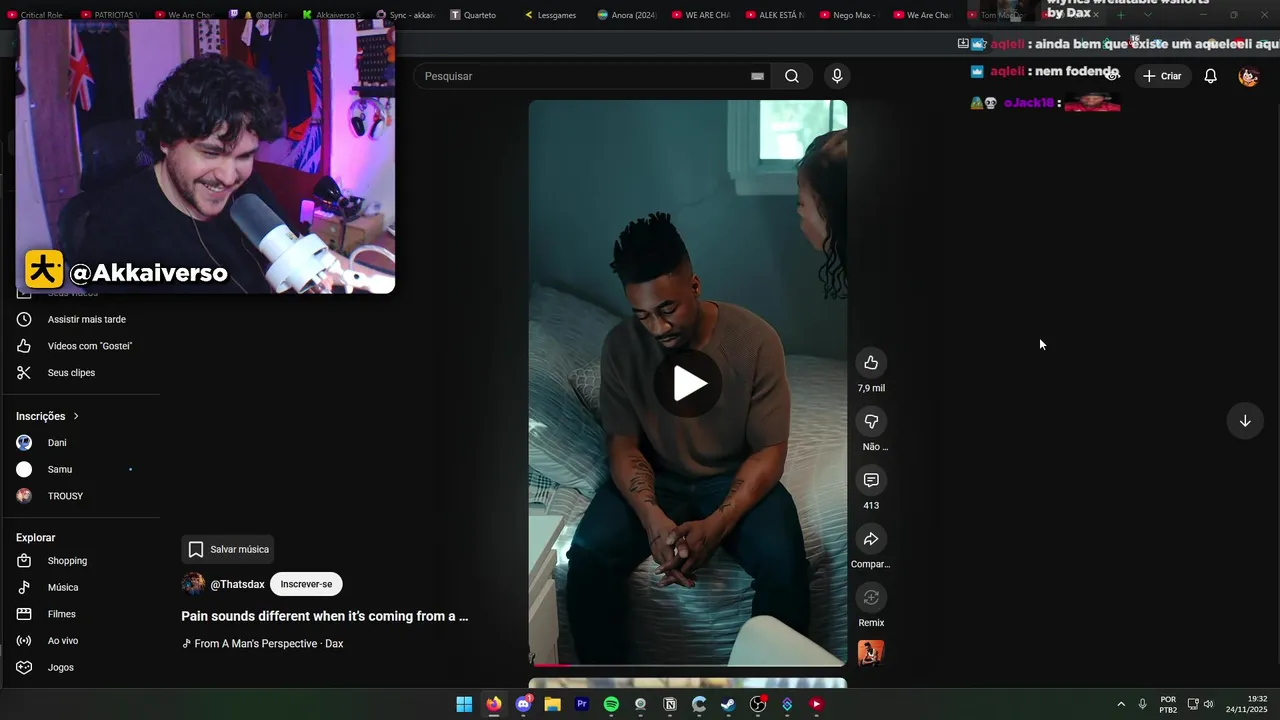
Task: Open YouTube notifications bell
Action: 1210,76
